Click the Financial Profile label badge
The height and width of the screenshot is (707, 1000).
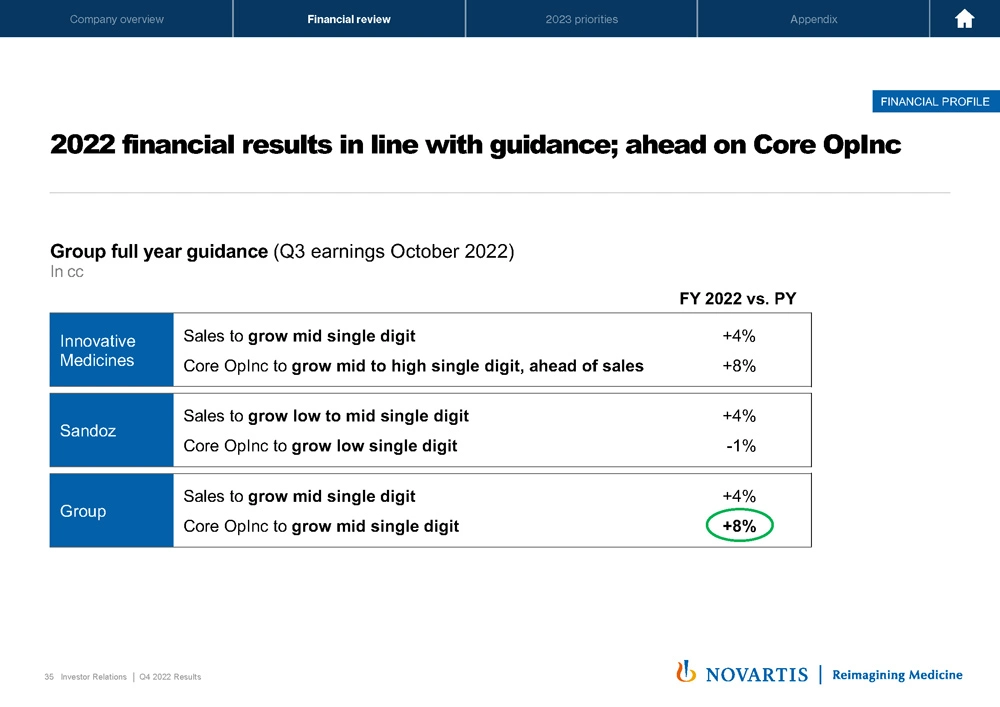pos(935,101)
